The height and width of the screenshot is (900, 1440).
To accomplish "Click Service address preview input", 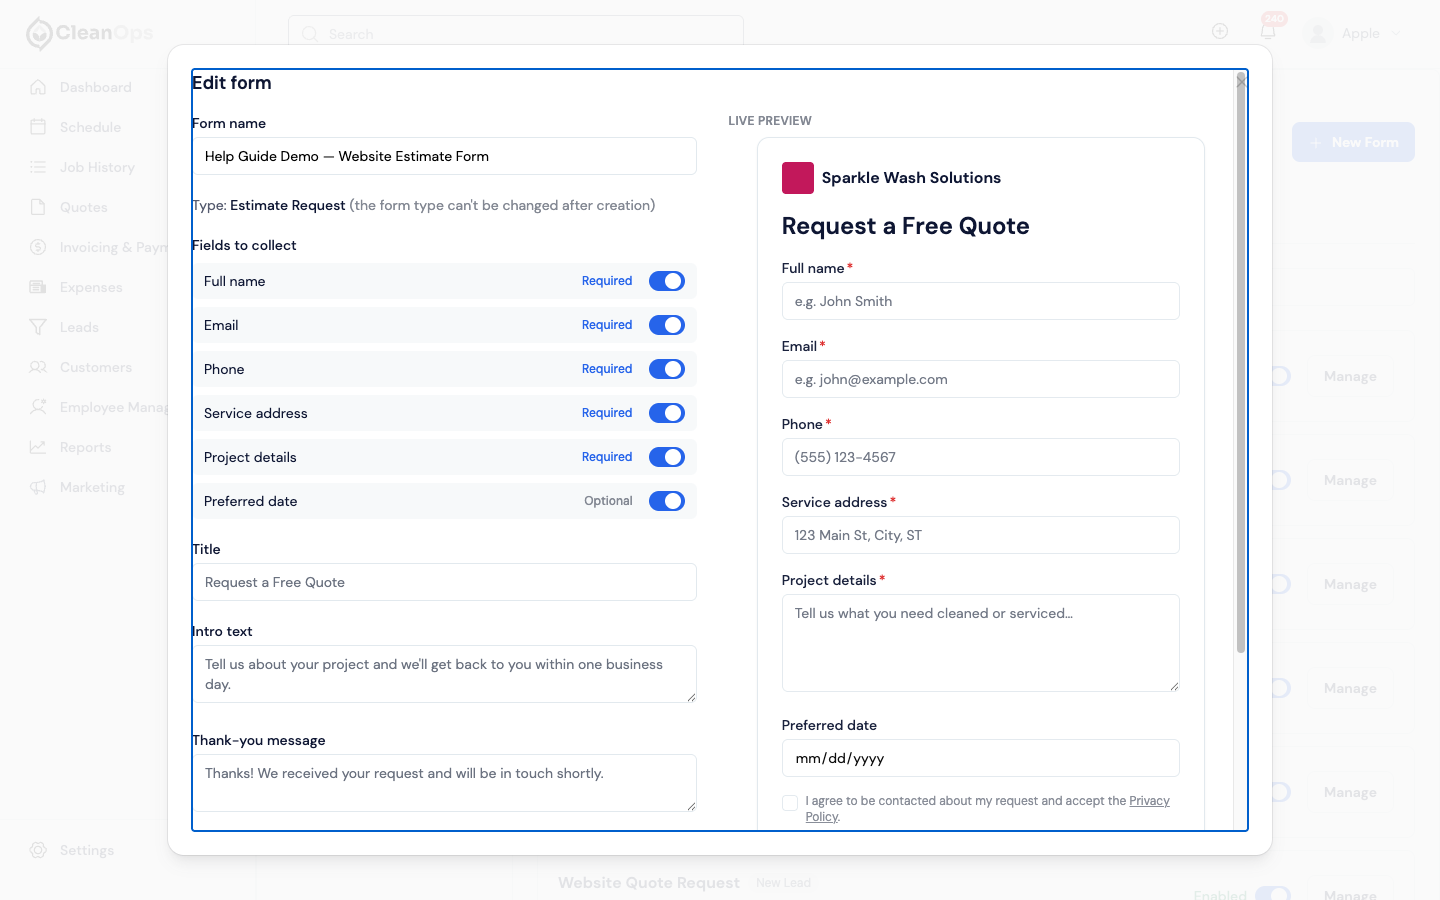I will click(980, 535).
